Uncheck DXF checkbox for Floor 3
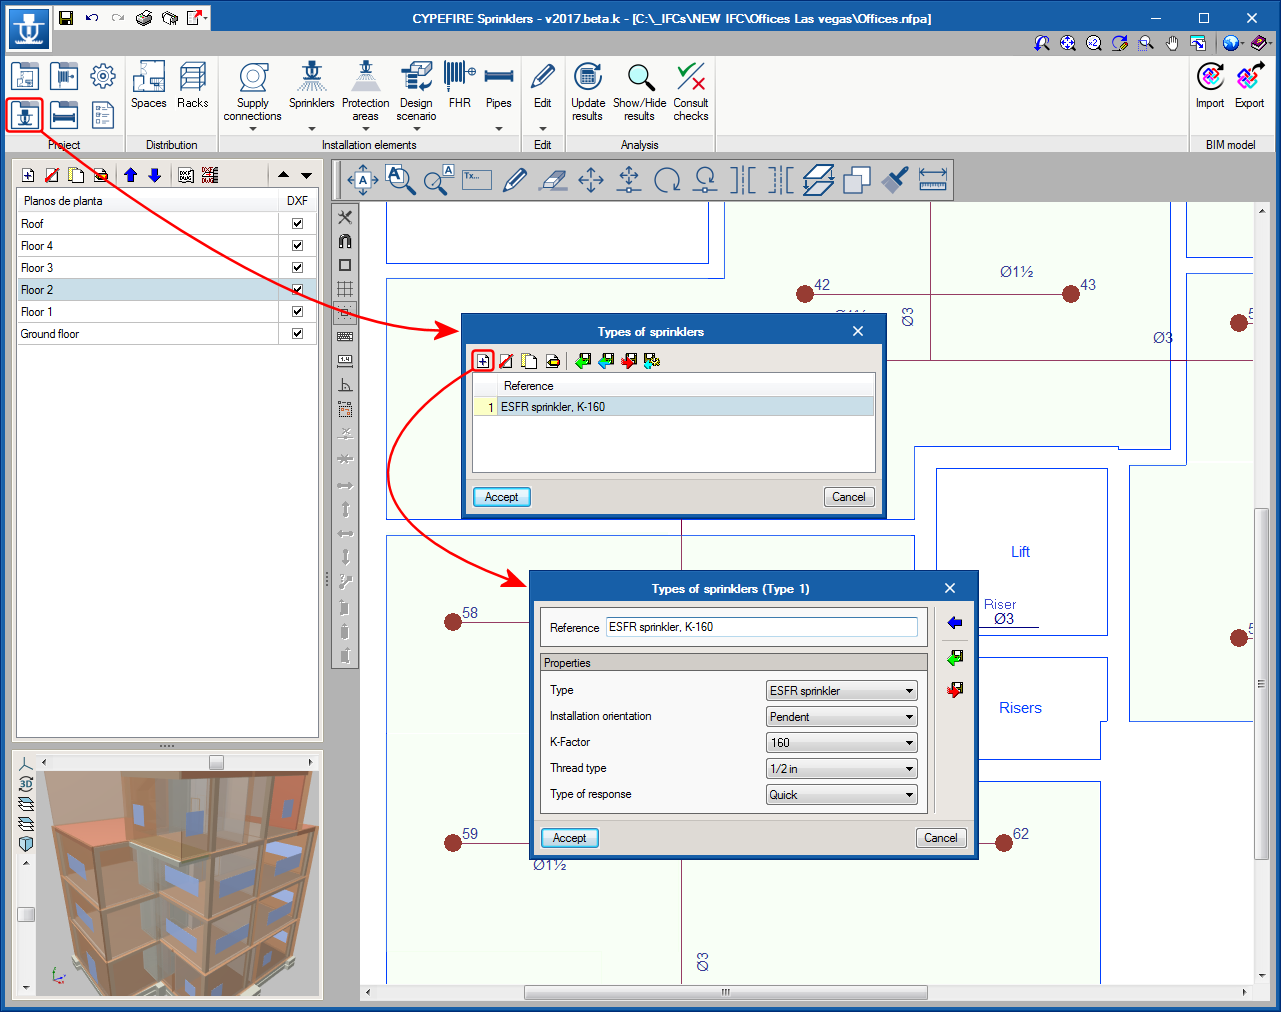1281x1012 pixels. pyautogui.click(x=297, y=268)
